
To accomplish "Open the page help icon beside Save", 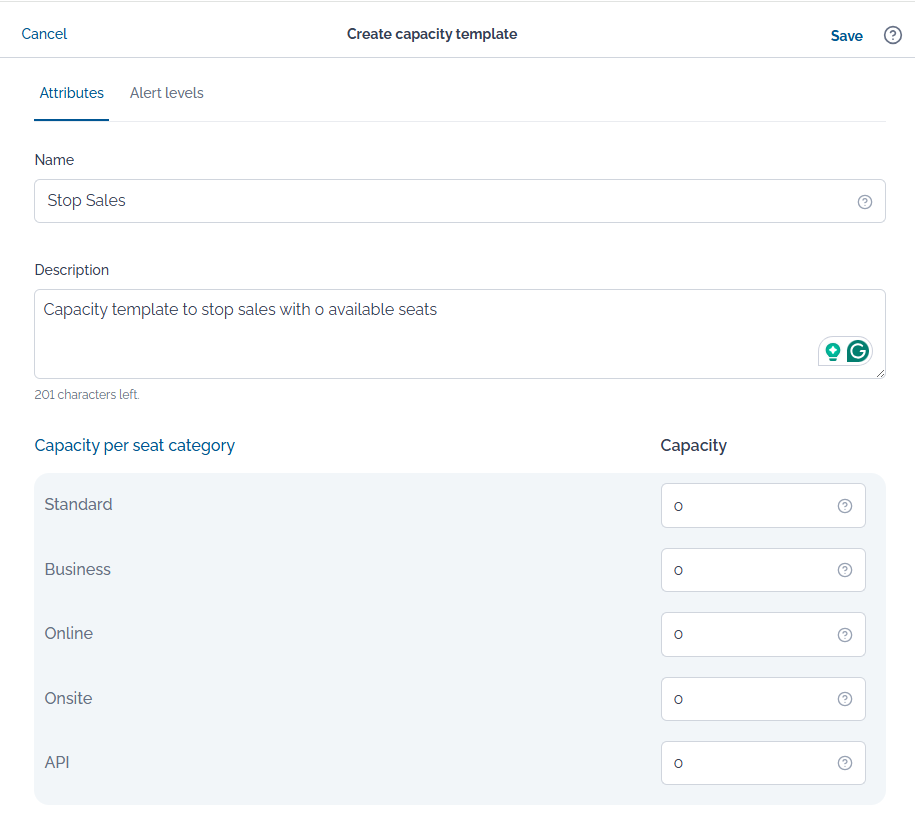I will pyautogui.click(x=892, y=35).
